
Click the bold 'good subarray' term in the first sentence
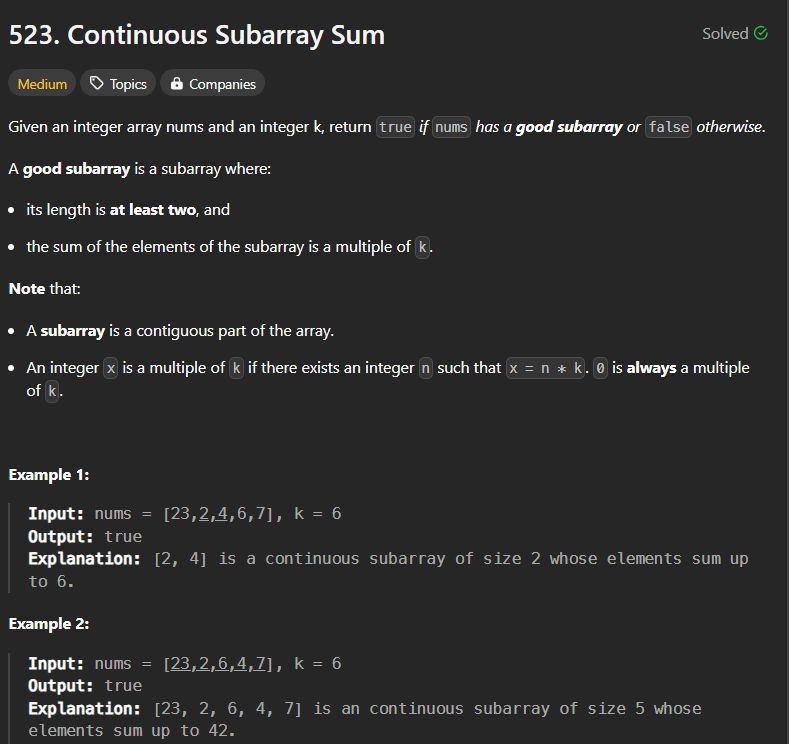568,127
